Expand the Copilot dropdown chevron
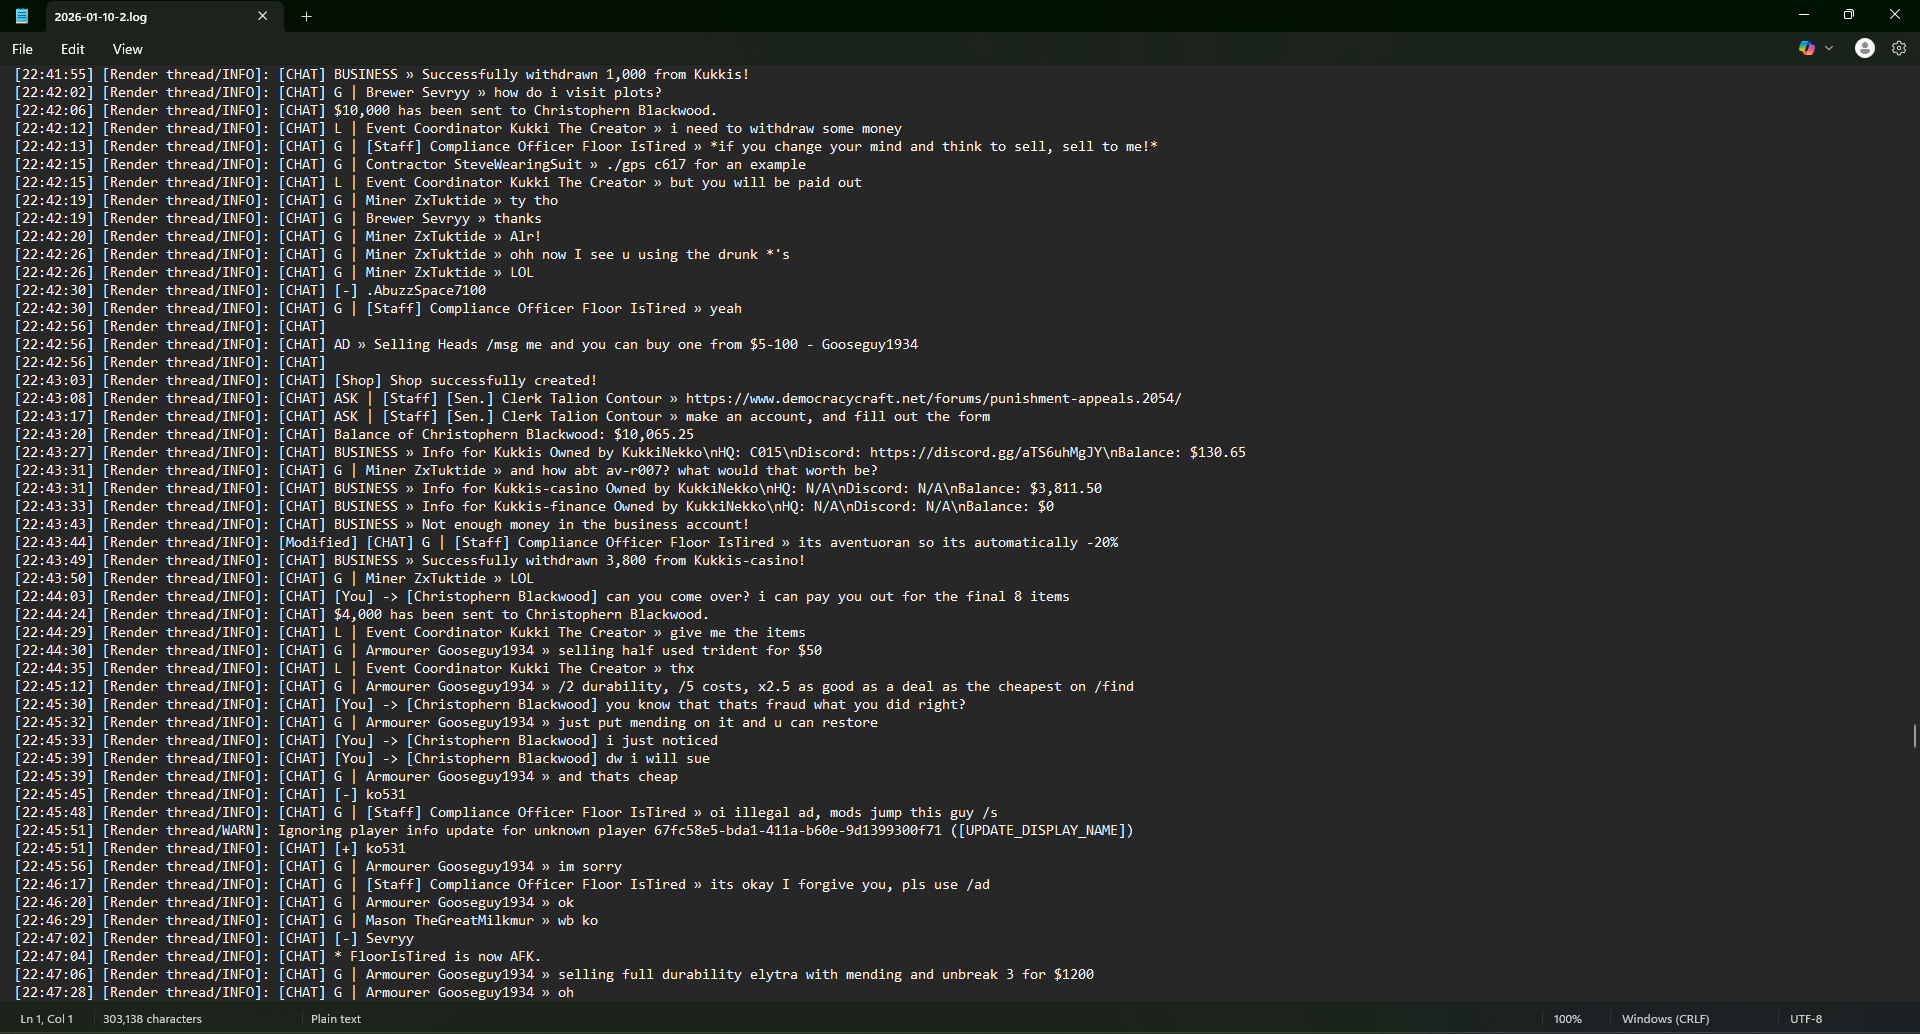1920x1034 pixels. 1829,48
